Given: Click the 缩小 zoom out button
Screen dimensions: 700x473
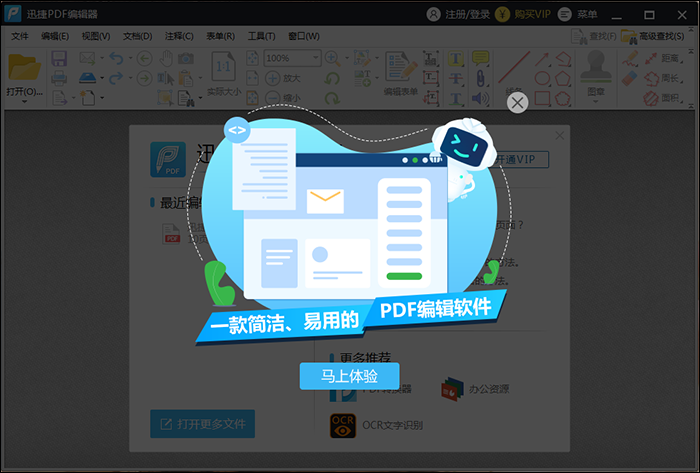Looking at the screenshot, I should [x=283, y=97].
